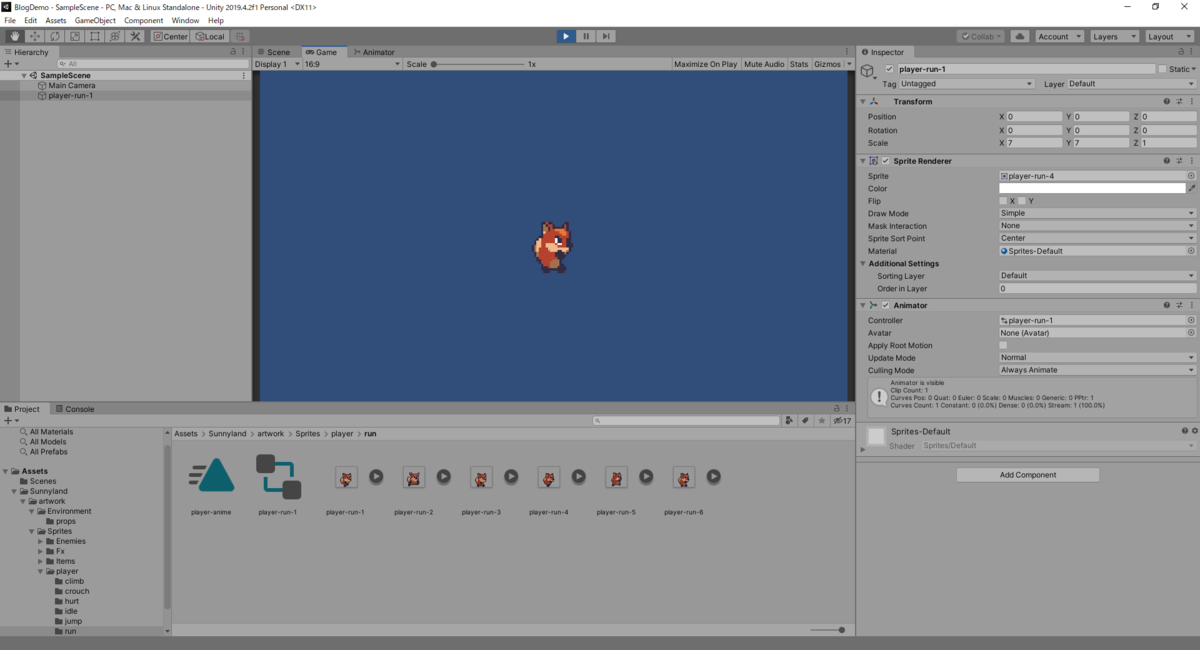Viewport: 1200px width, 650px height.
Task: Switch to the Console tab
Action: tap(75, 409)
